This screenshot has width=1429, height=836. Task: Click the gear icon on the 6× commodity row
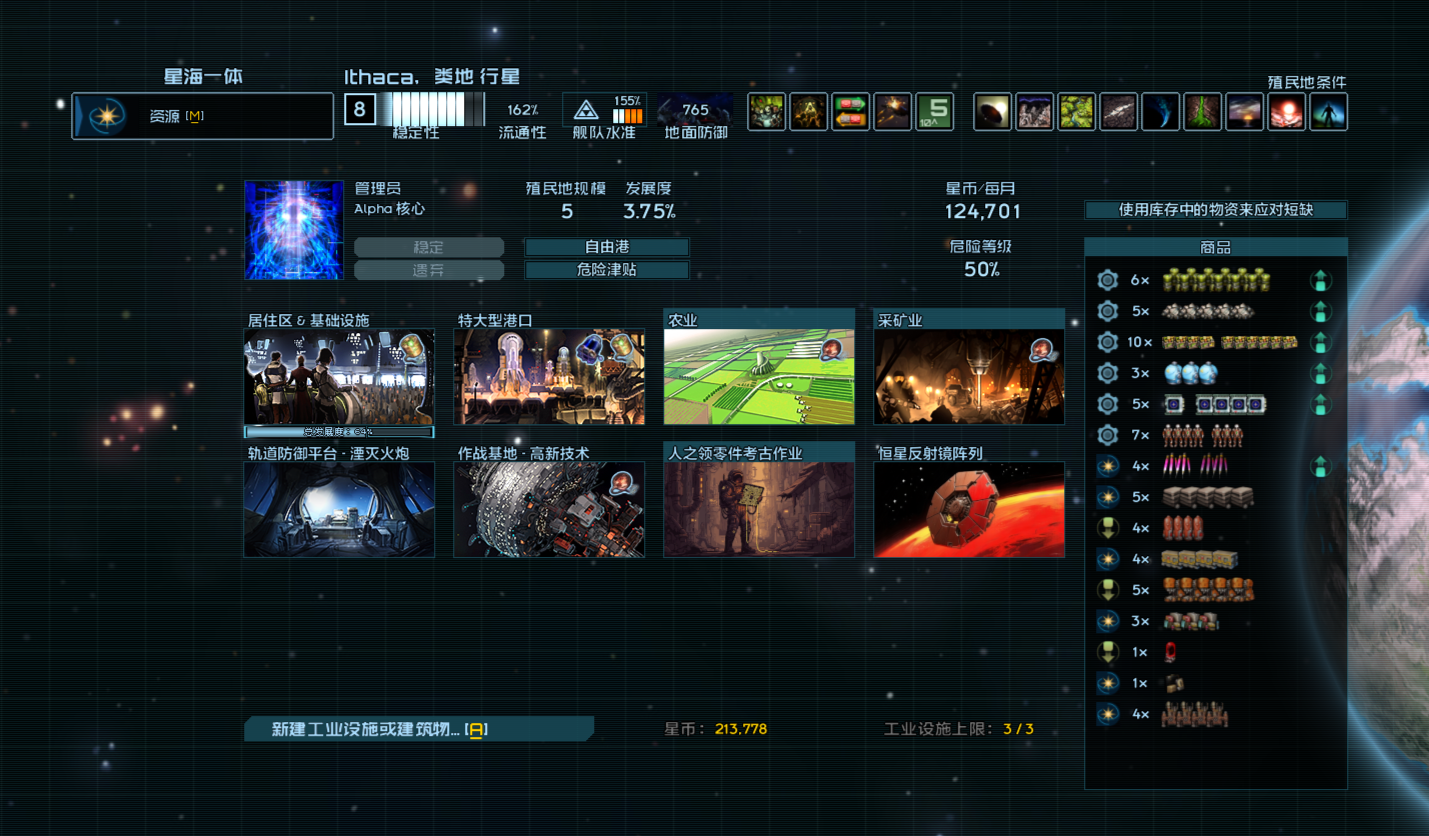[1107, 280]
